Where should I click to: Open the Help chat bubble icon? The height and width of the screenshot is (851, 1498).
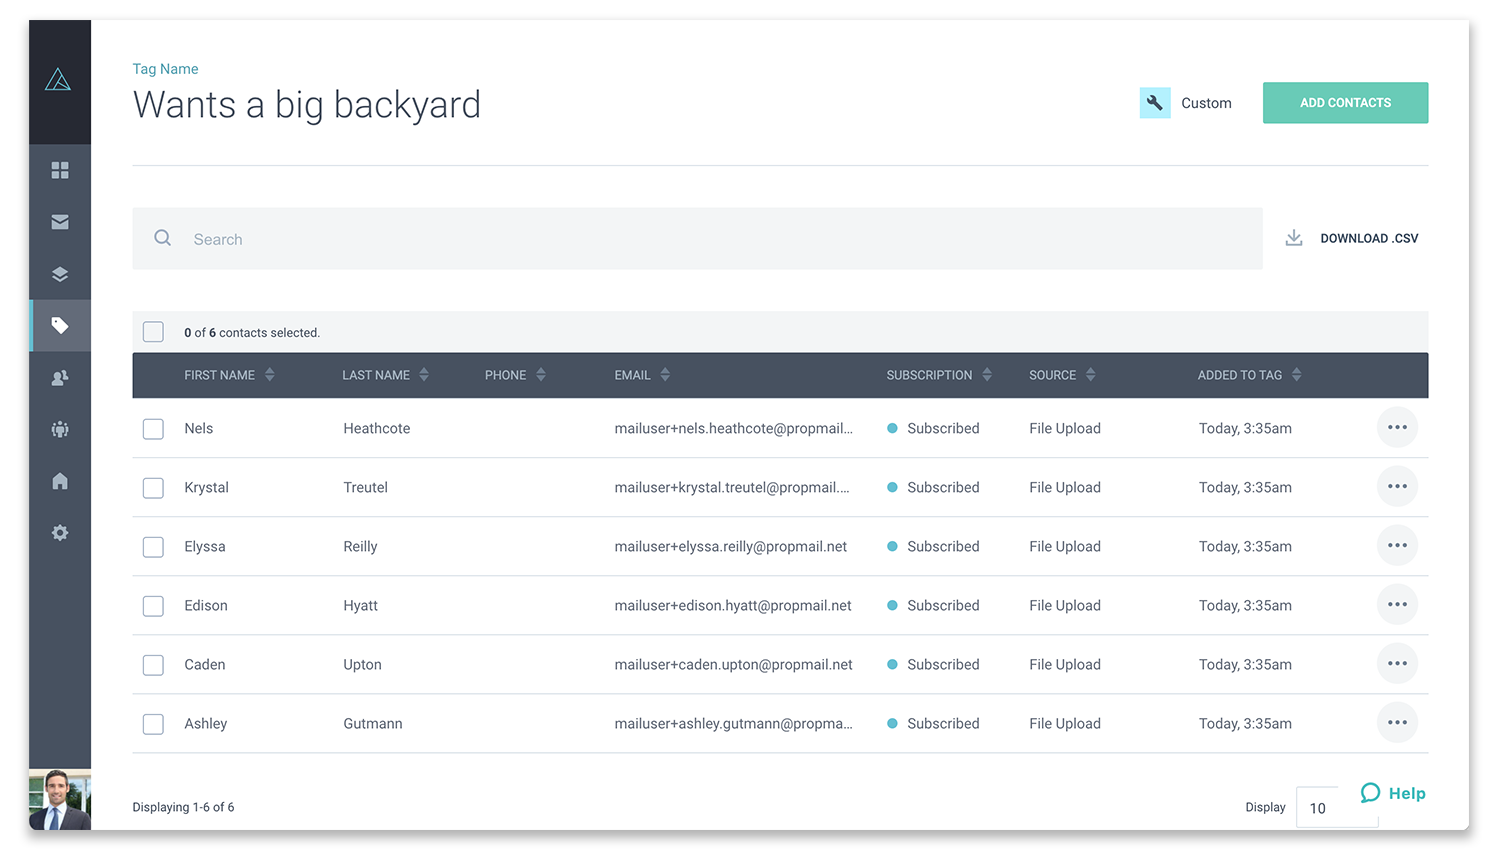1370,793
